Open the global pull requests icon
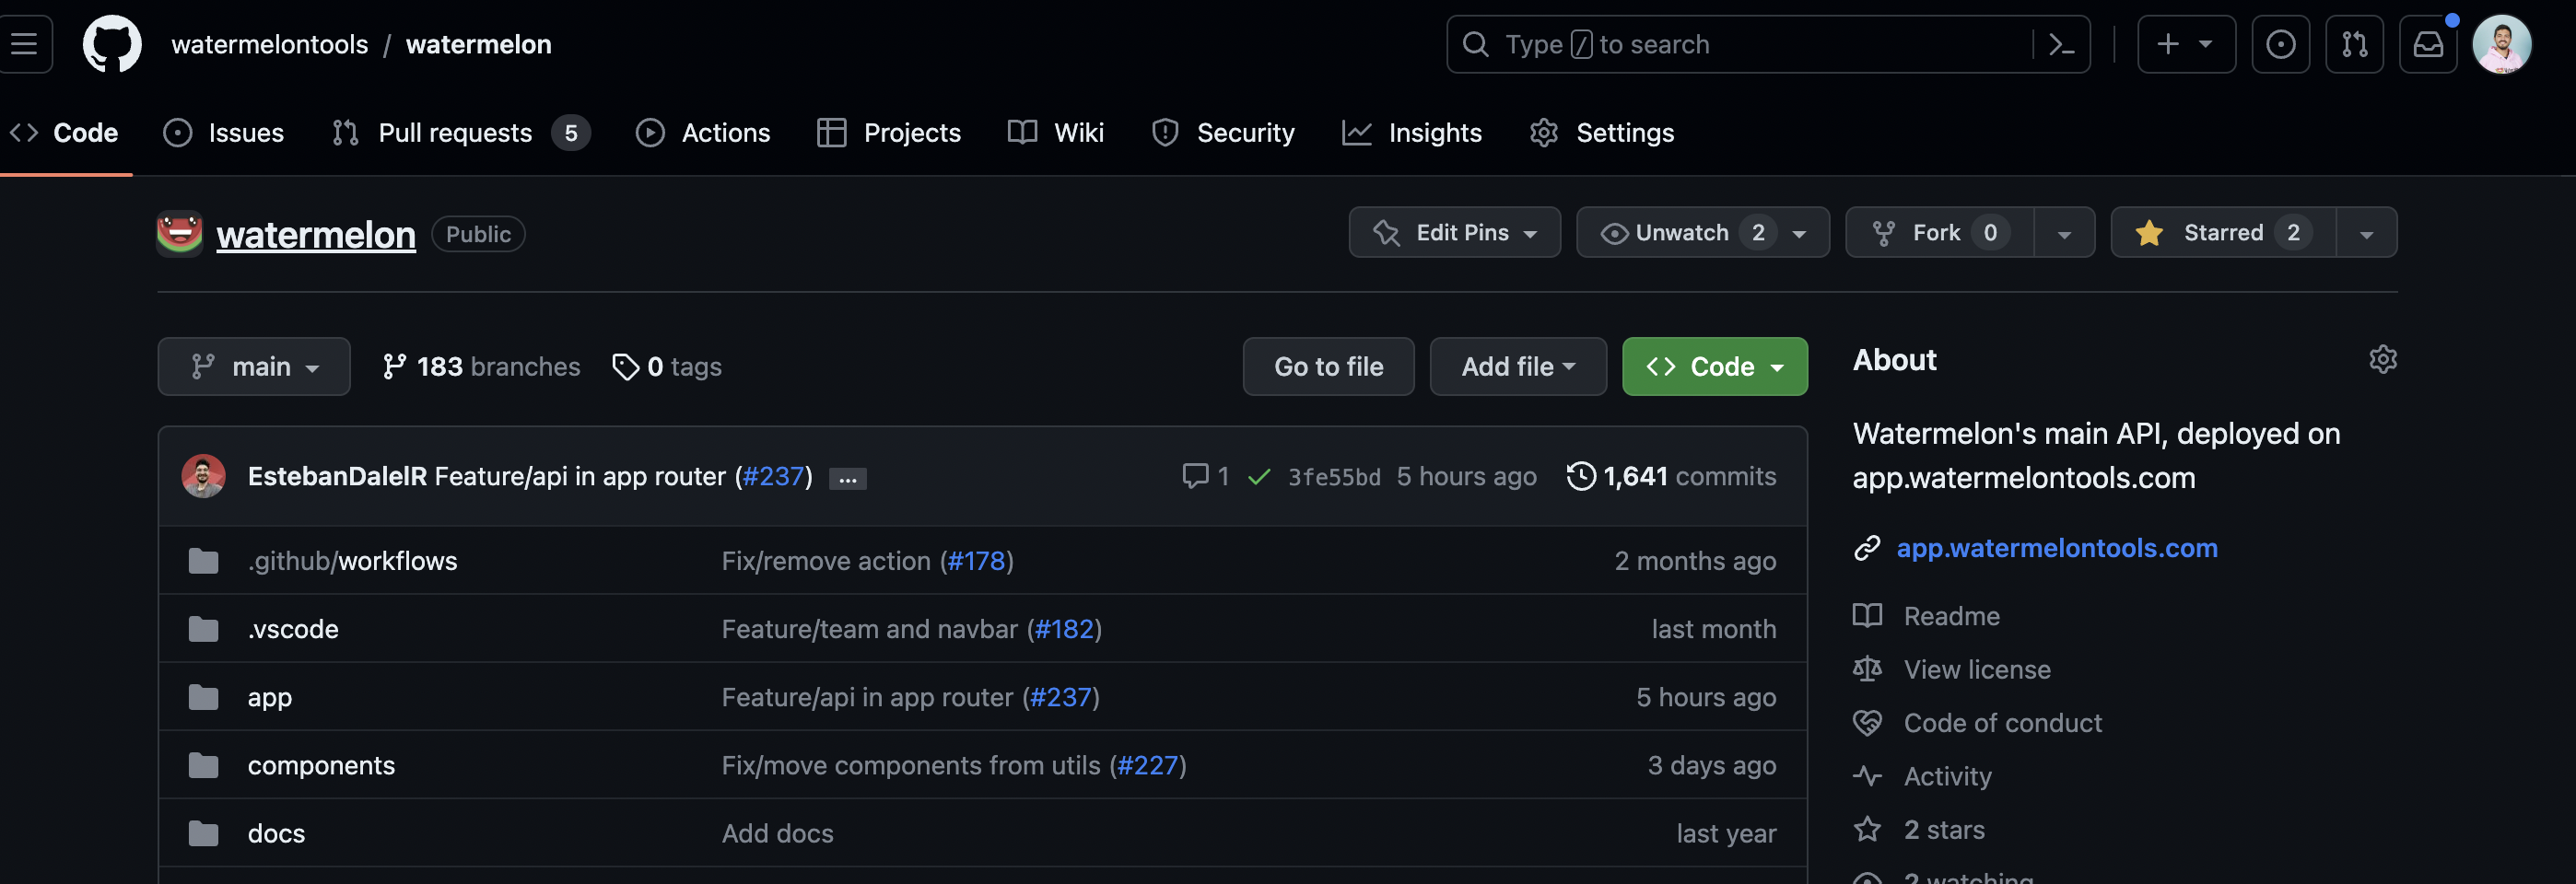The height and width of the screenshot is (884, 2576). pos(2353,44)
